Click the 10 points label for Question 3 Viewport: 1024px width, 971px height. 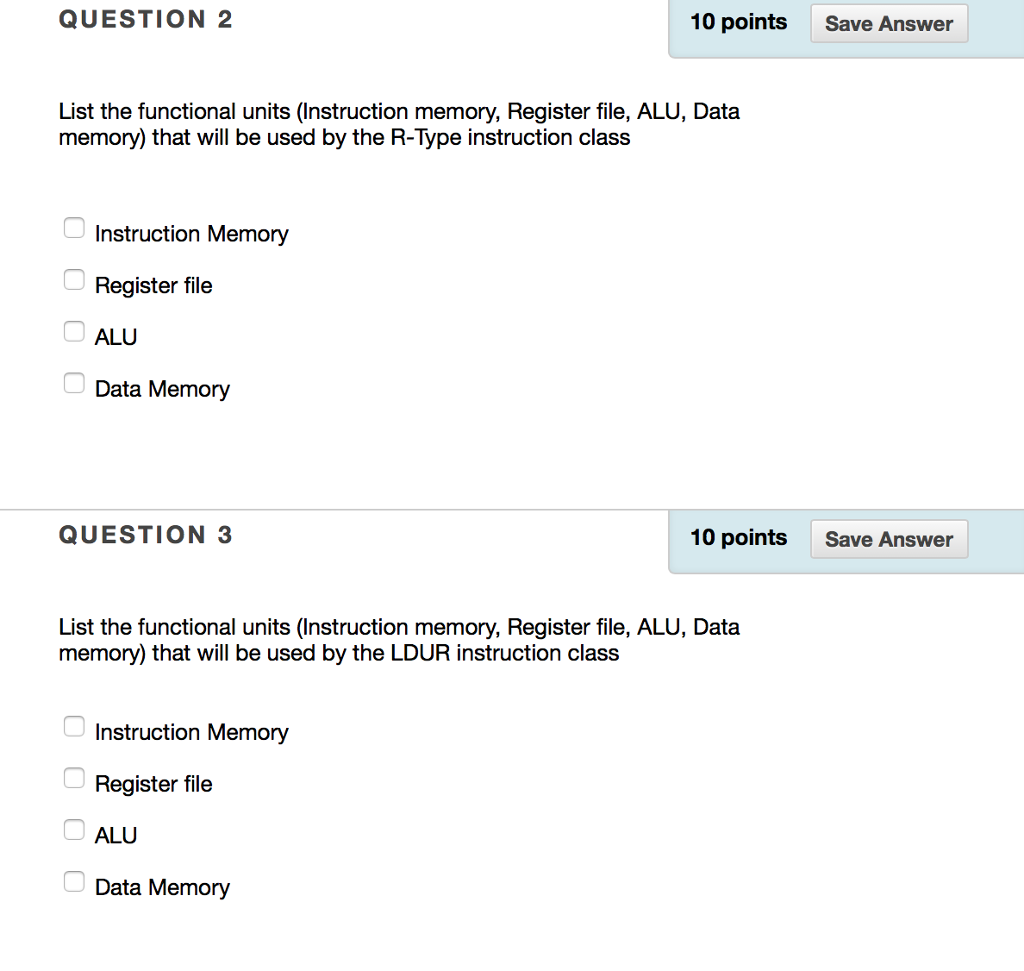tap(738, 538)
